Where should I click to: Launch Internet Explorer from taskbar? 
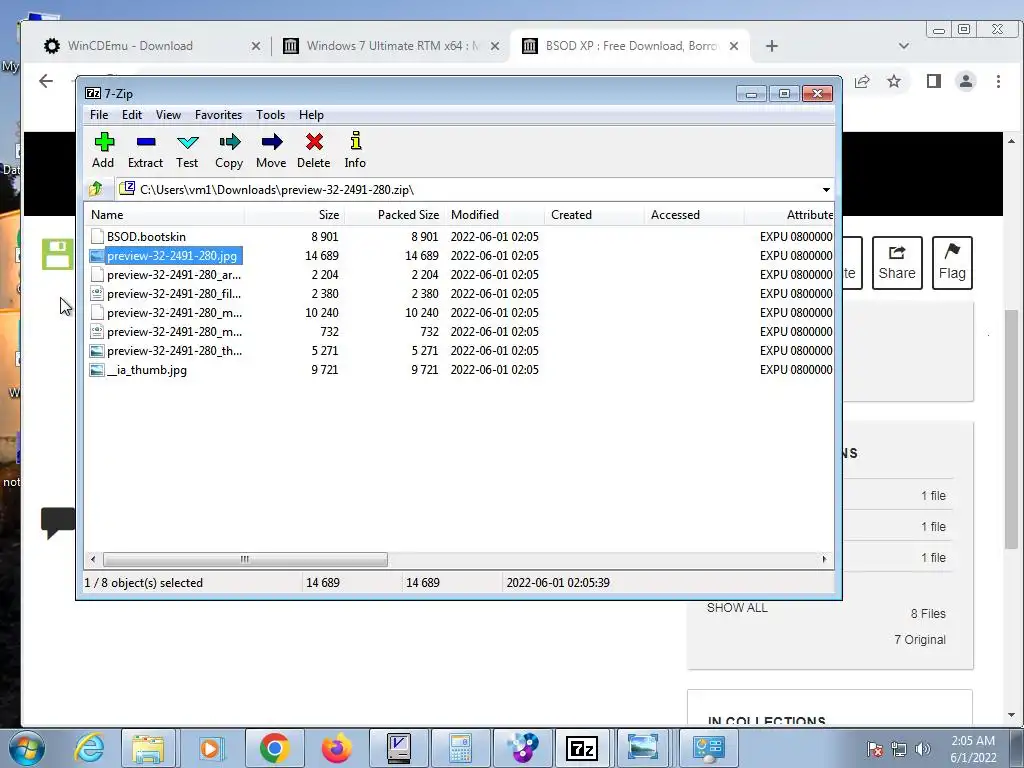pos(89,748)
